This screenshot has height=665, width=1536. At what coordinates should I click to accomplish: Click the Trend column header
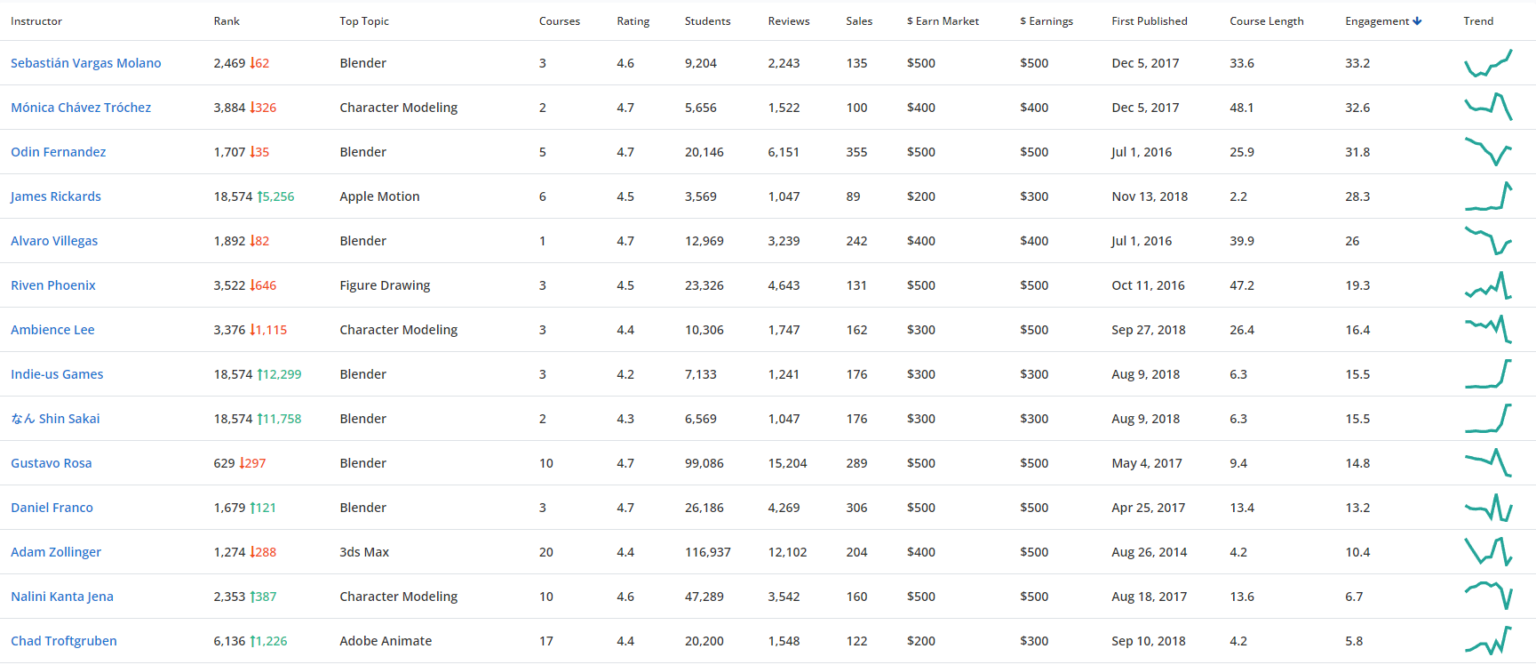coord(1478,21)
